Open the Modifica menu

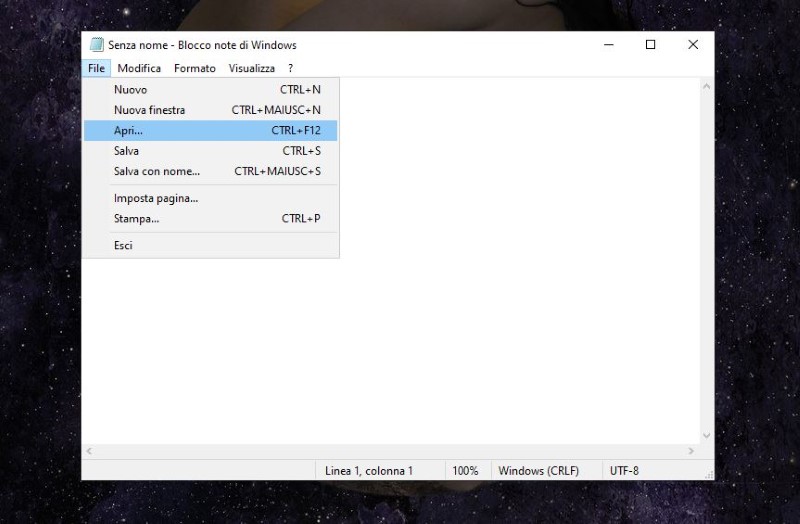139,68
